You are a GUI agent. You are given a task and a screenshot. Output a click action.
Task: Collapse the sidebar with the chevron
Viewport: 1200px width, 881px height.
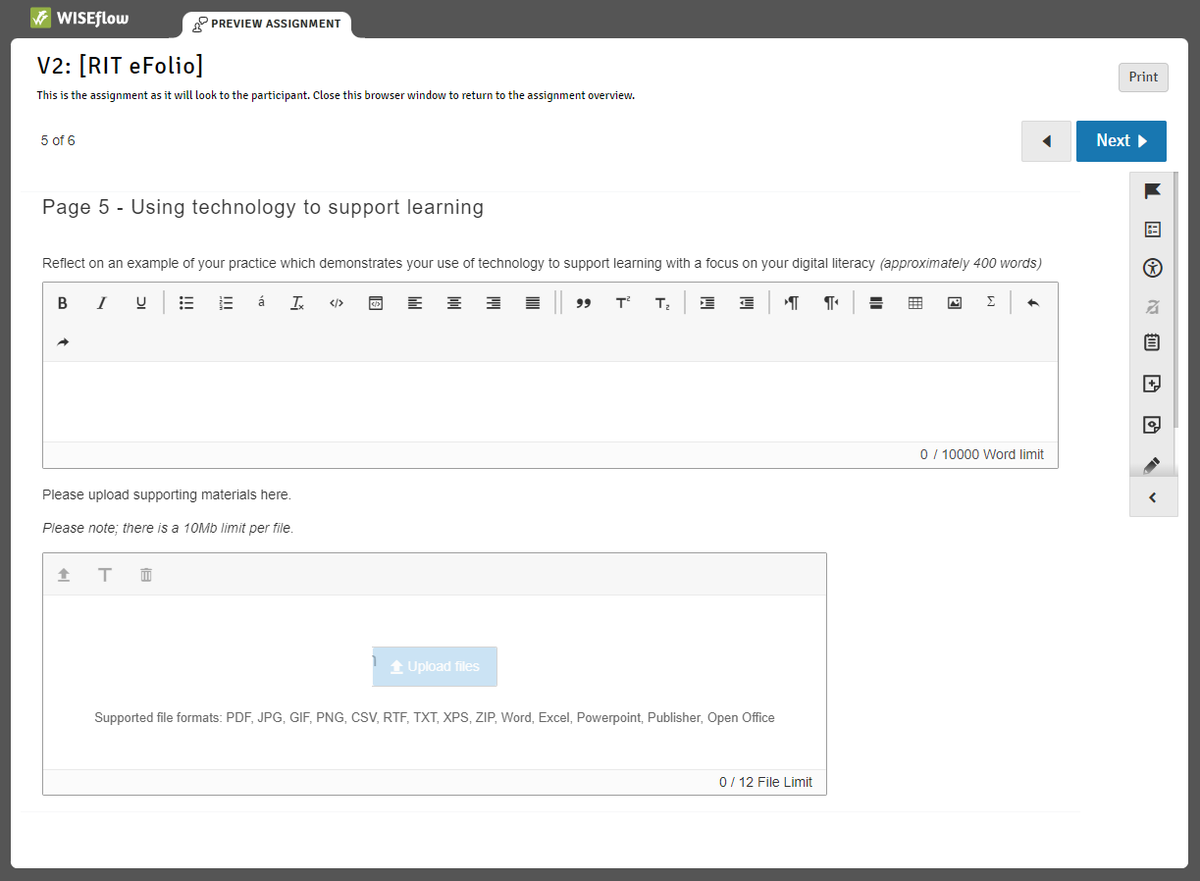point(1152,497)
